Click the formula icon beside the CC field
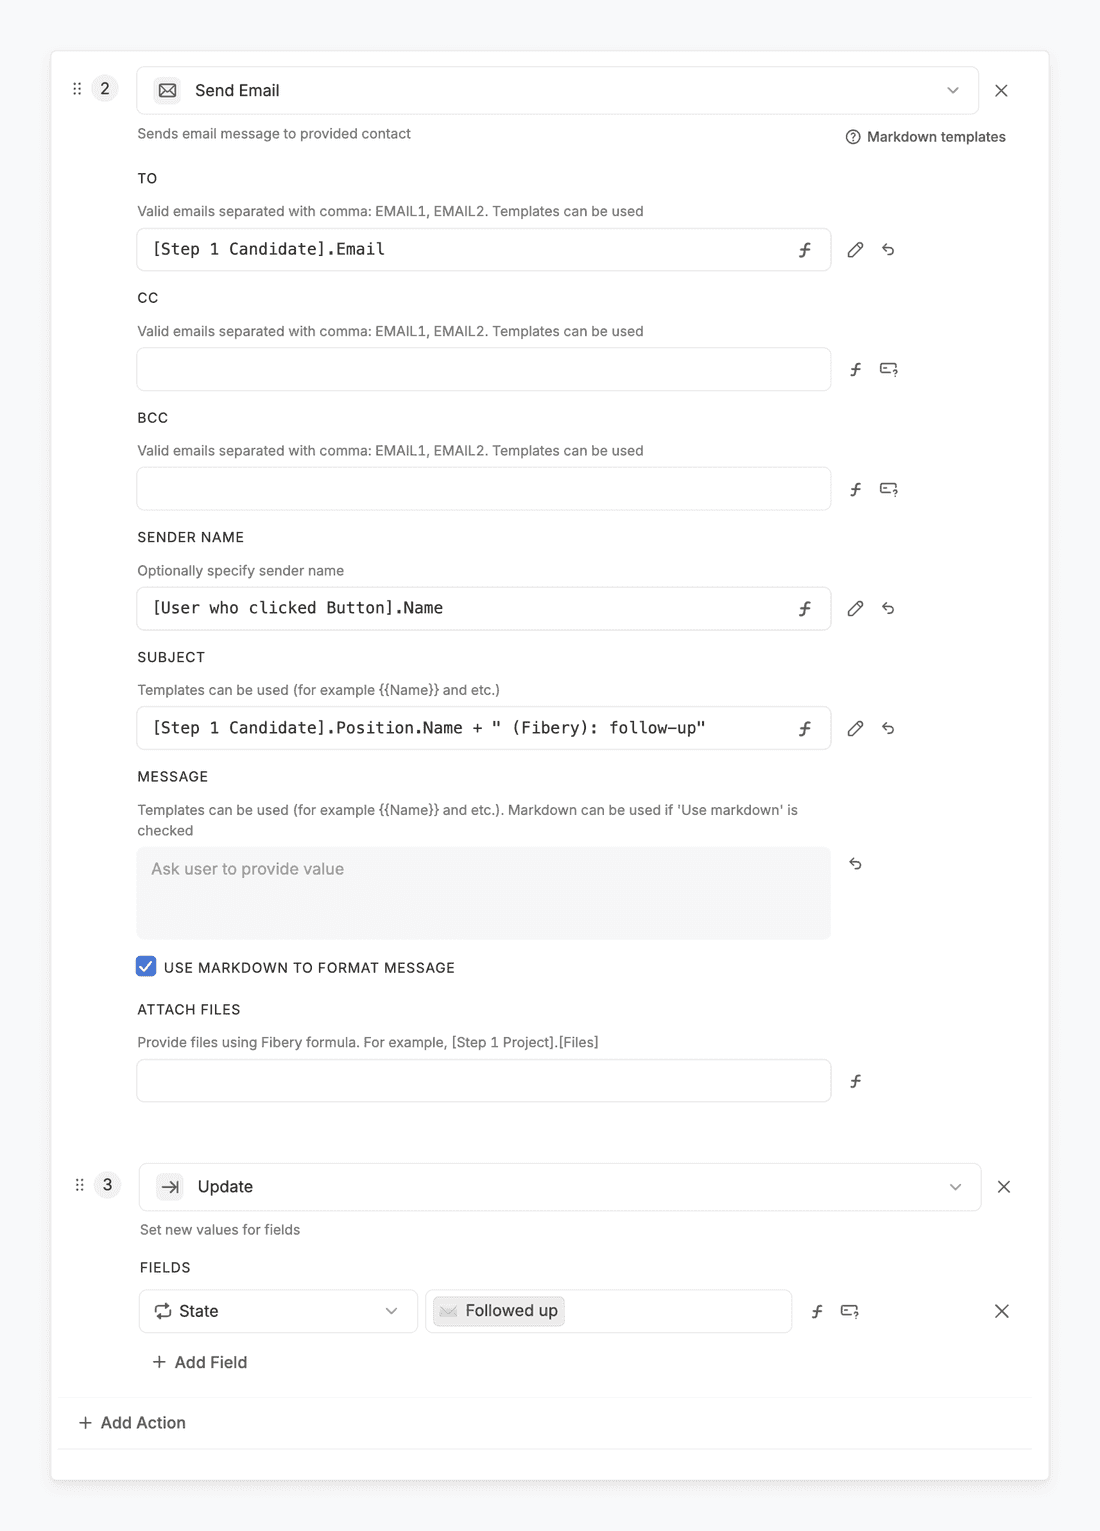Screen dimensions: 1100x1531 pyautogui.click(x=855, y=370)
